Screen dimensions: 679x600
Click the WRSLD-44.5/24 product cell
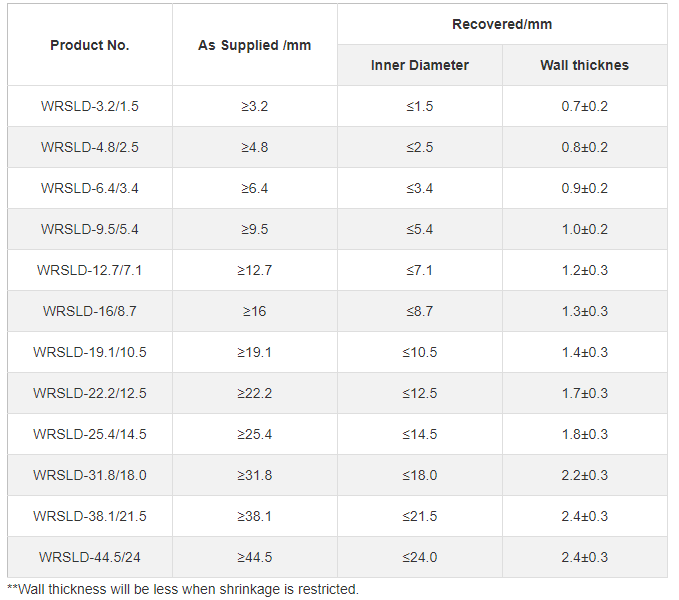tap(90, 557)
